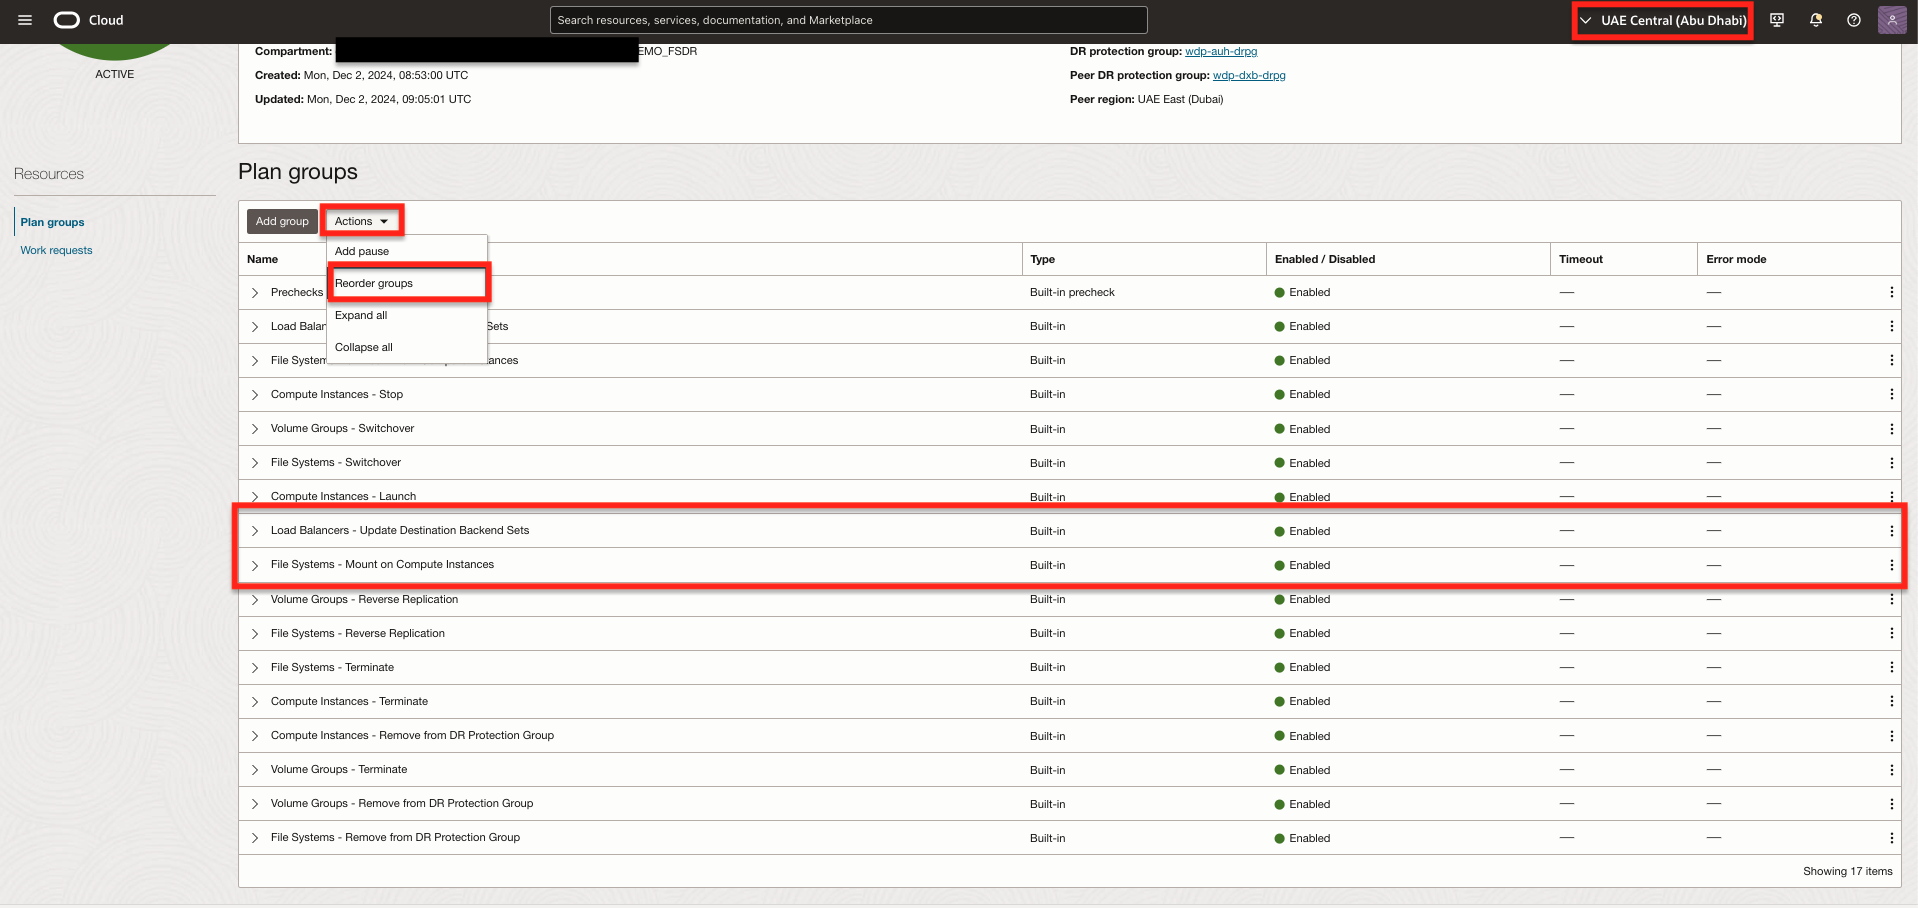Open the wdp-auh-drpg protection group link
The height and width of the screenshot is (908, 1918).
[1221, 51]
